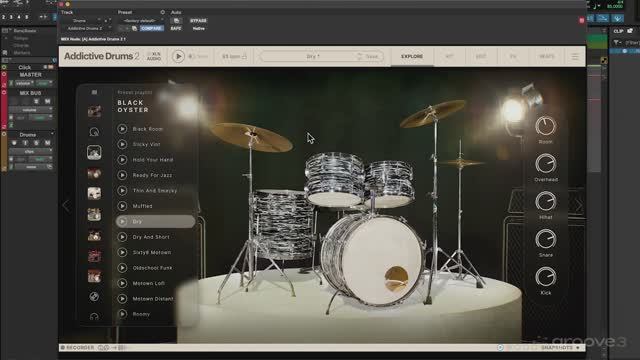Switch to the EDIT tab
The image size is (640, 360).
coord(481,56)
